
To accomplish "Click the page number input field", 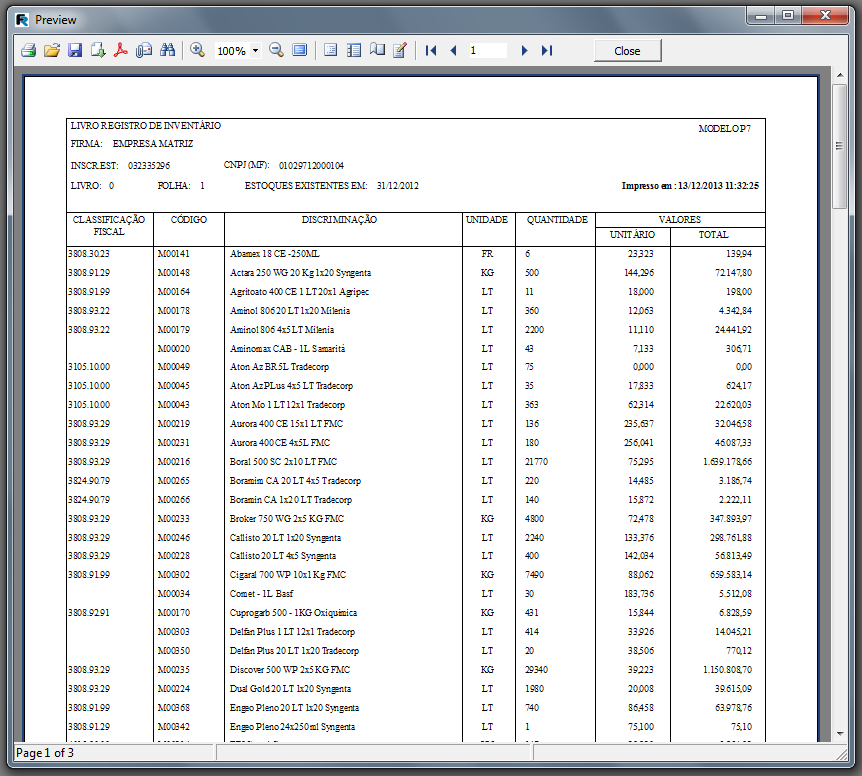I will (x=487, y=51).
